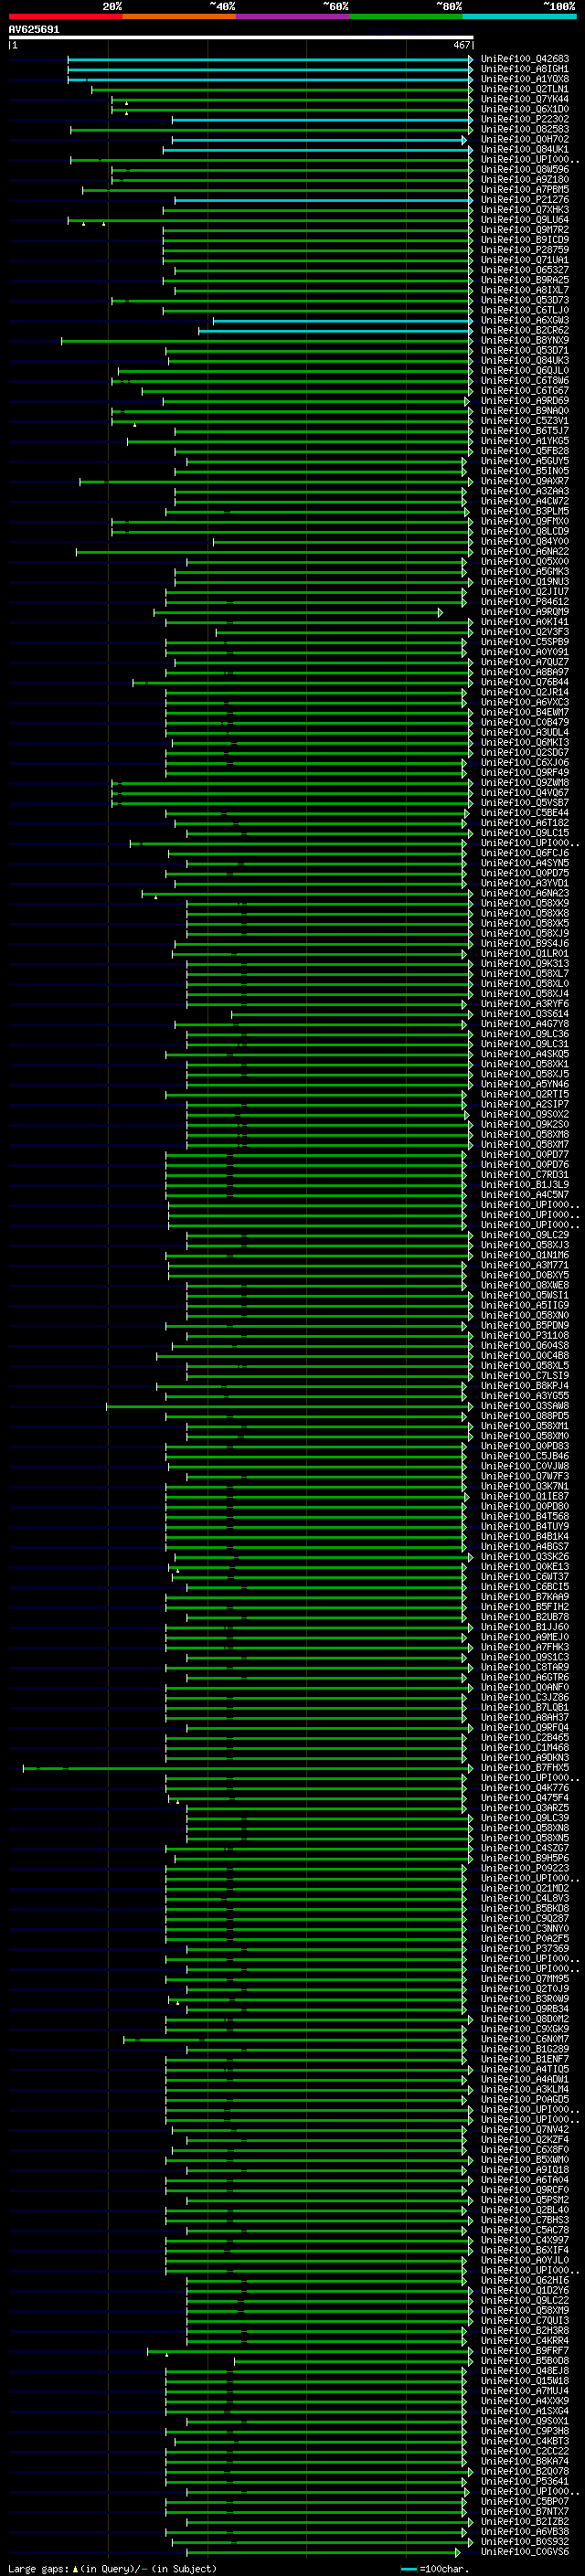This screenshot has width=585, height=2576.
Task: Click the '(in Subject)' legend text
Action: [183, 2568]
